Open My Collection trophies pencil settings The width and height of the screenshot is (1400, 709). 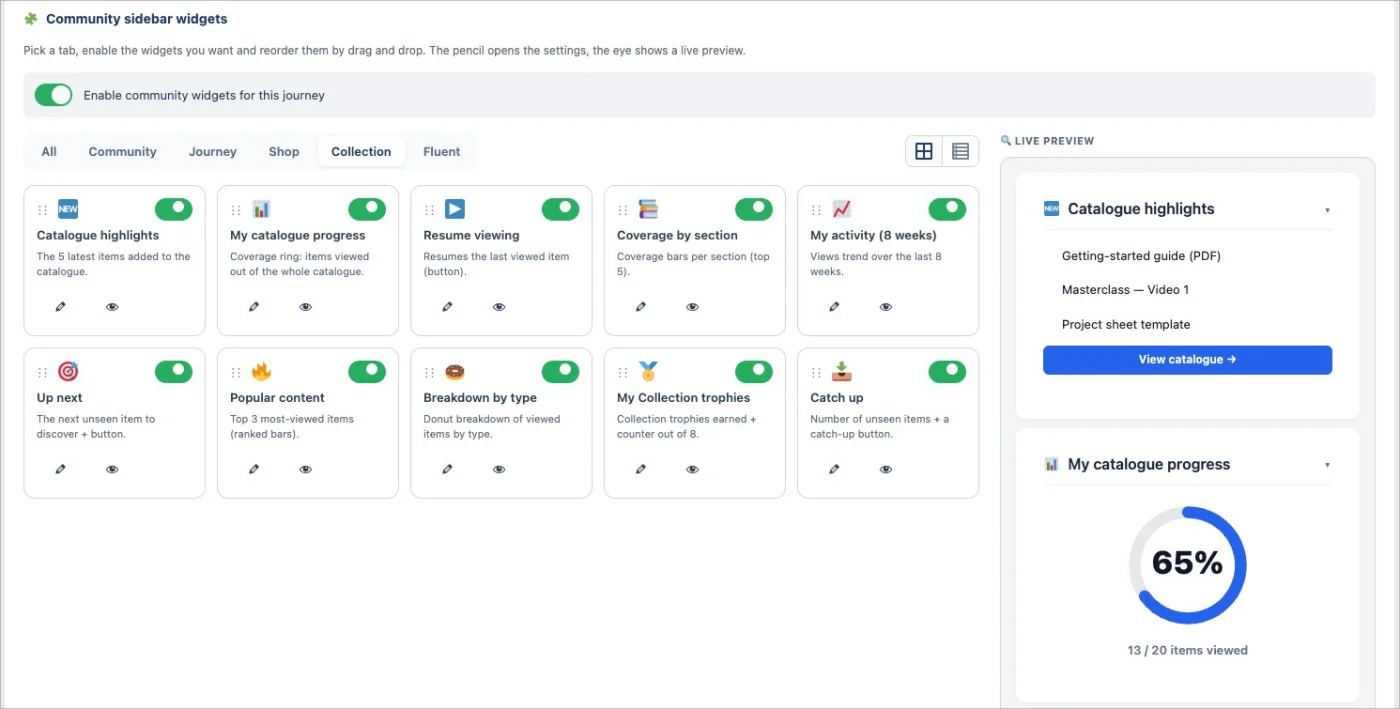(641, 469)
